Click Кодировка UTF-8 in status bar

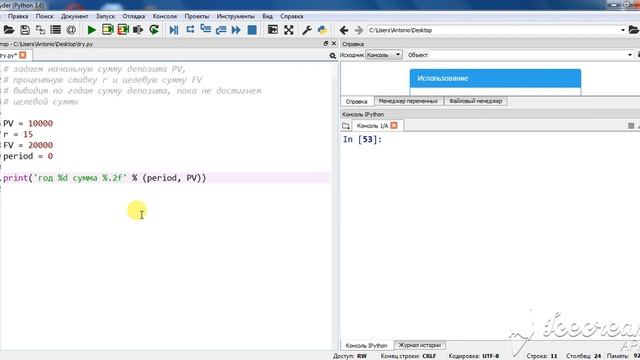pos(474,356)
